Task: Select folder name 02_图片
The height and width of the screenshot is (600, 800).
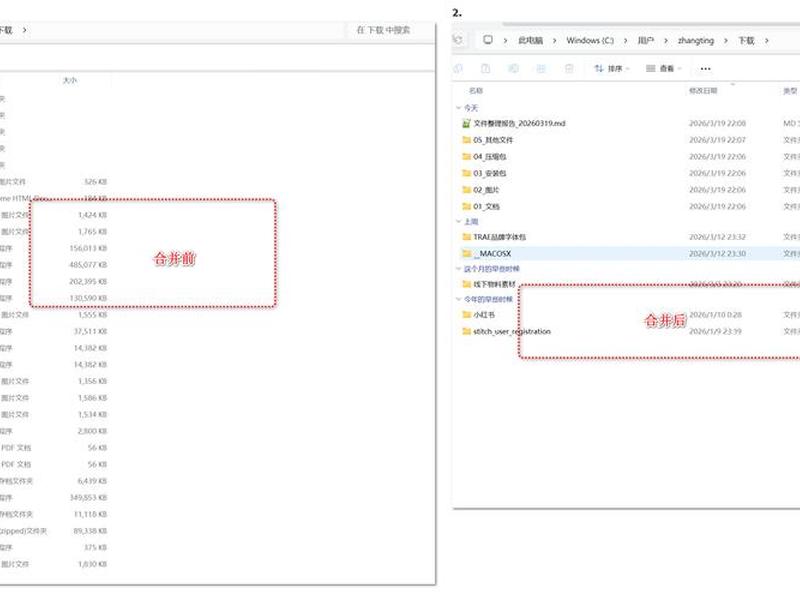Action: [x=486, y=190]
